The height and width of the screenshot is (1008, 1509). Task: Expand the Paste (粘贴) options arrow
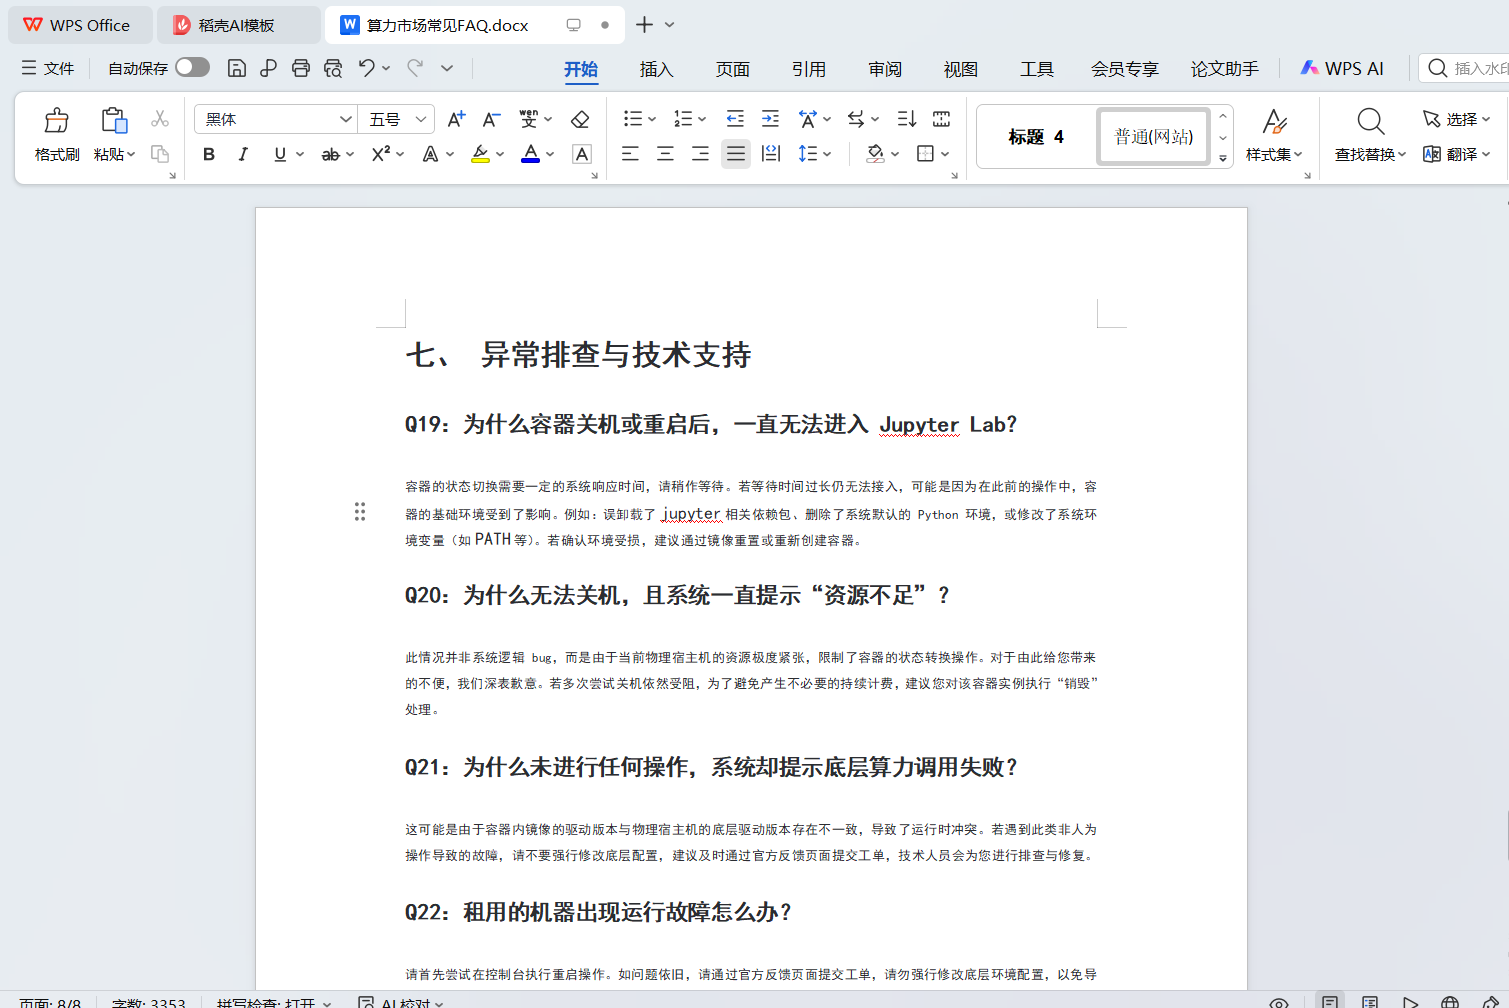[131, 155]
